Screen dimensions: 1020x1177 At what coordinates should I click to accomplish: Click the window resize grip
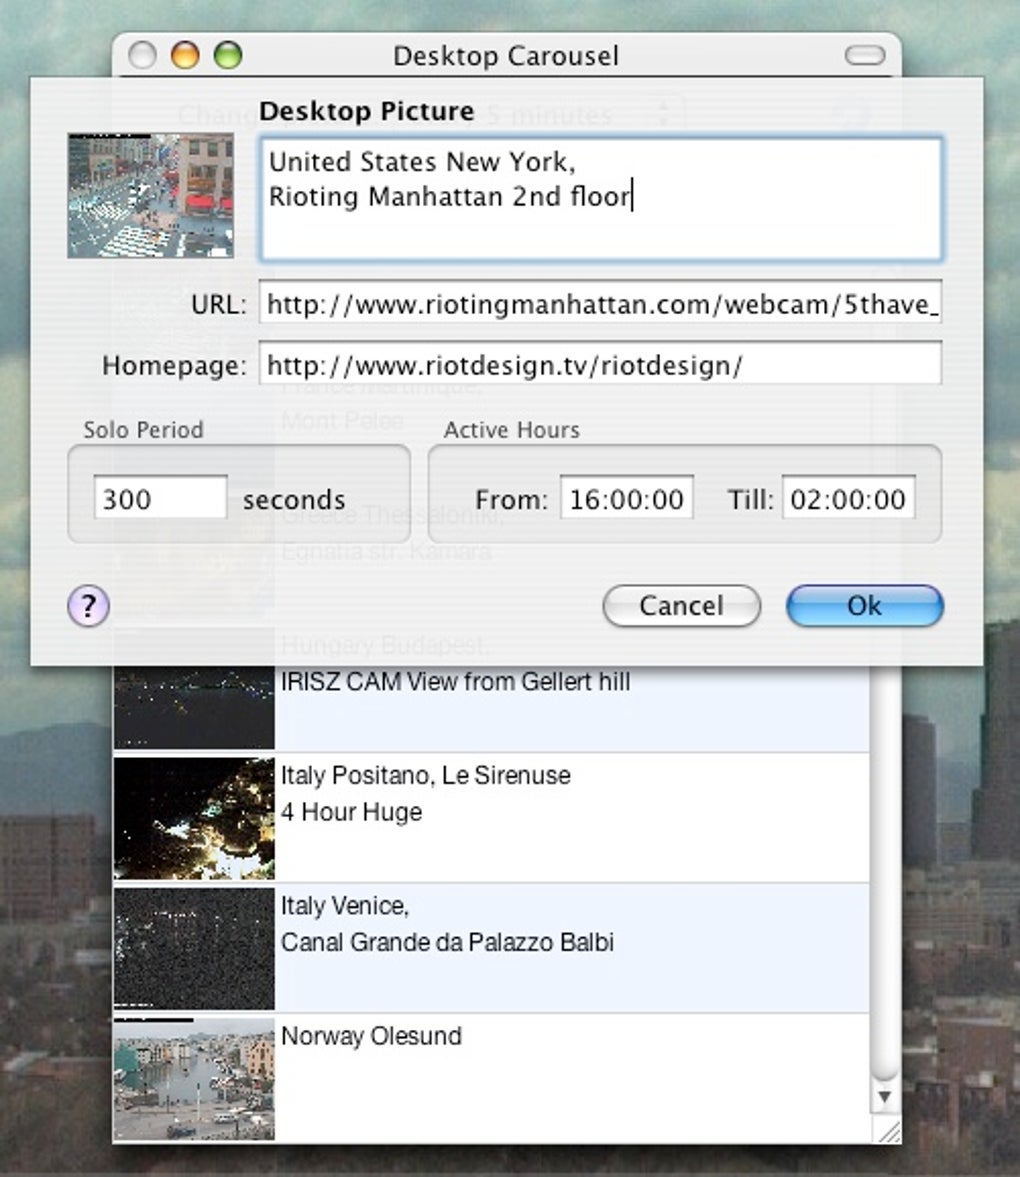(888, 1133)
